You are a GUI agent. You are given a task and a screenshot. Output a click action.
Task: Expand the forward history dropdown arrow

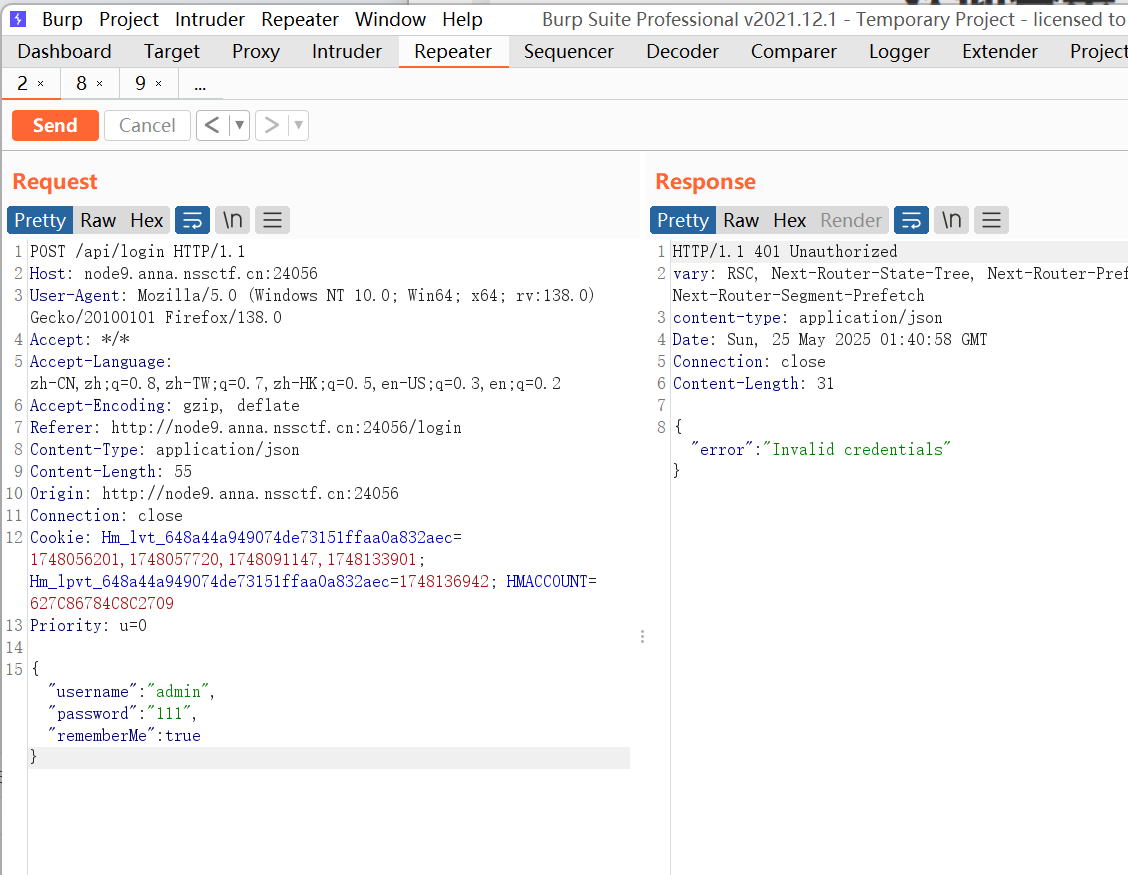pos(298,125)
